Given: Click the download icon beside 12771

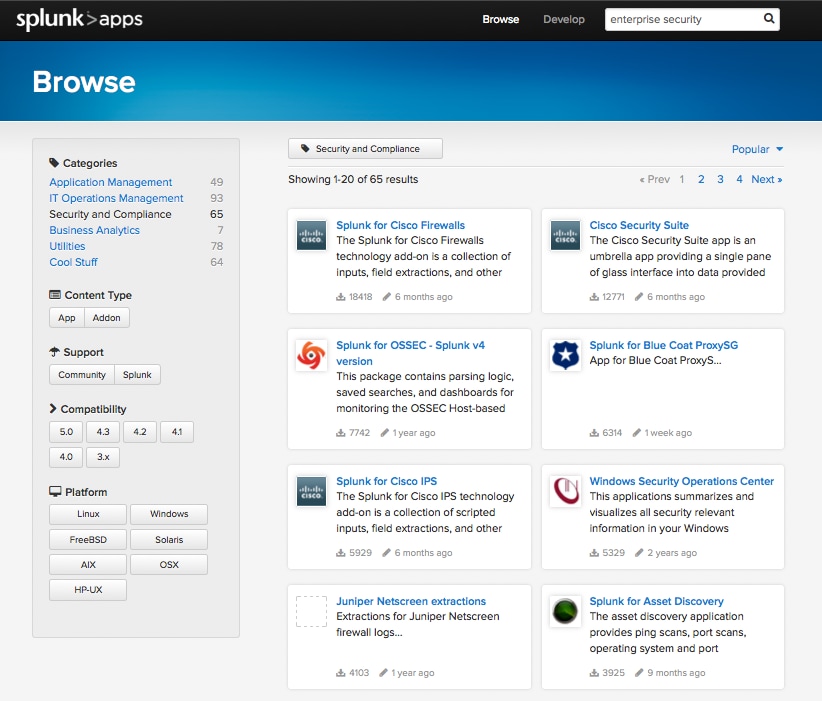Looking at the screenshot, I should pos(594,297).
